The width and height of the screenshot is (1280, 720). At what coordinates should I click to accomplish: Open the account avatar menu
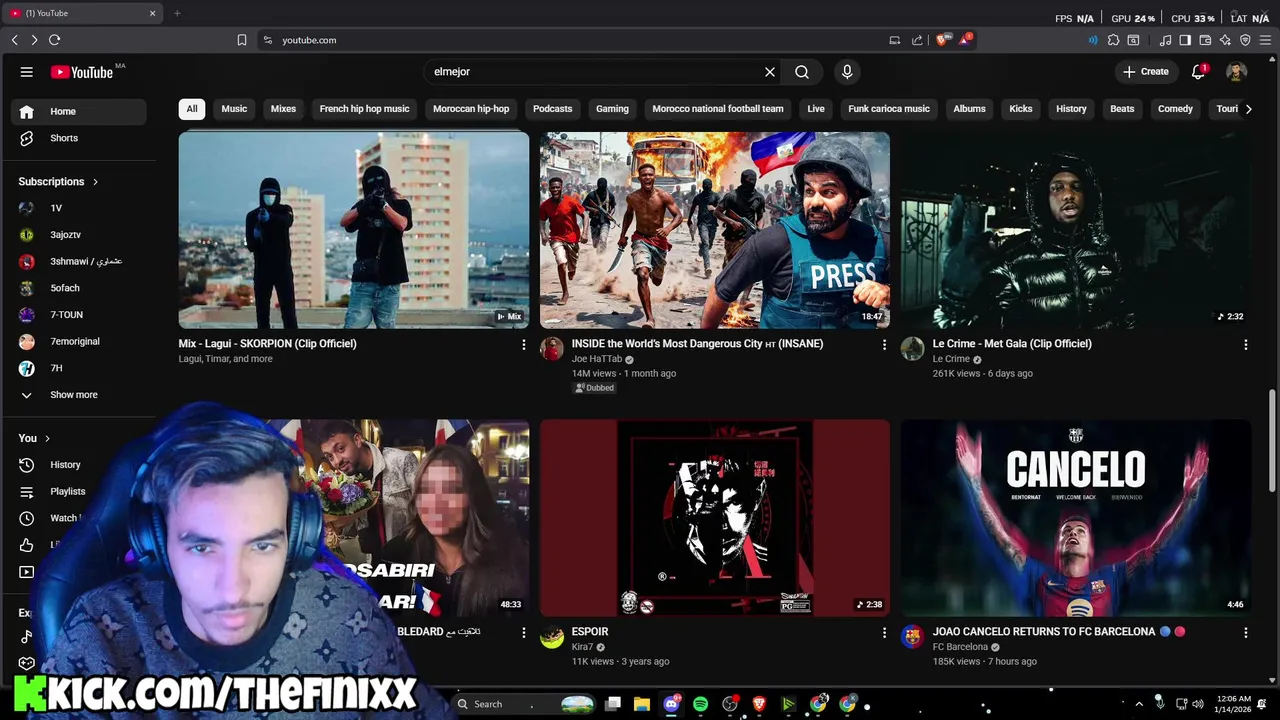tap(1236, 72)
